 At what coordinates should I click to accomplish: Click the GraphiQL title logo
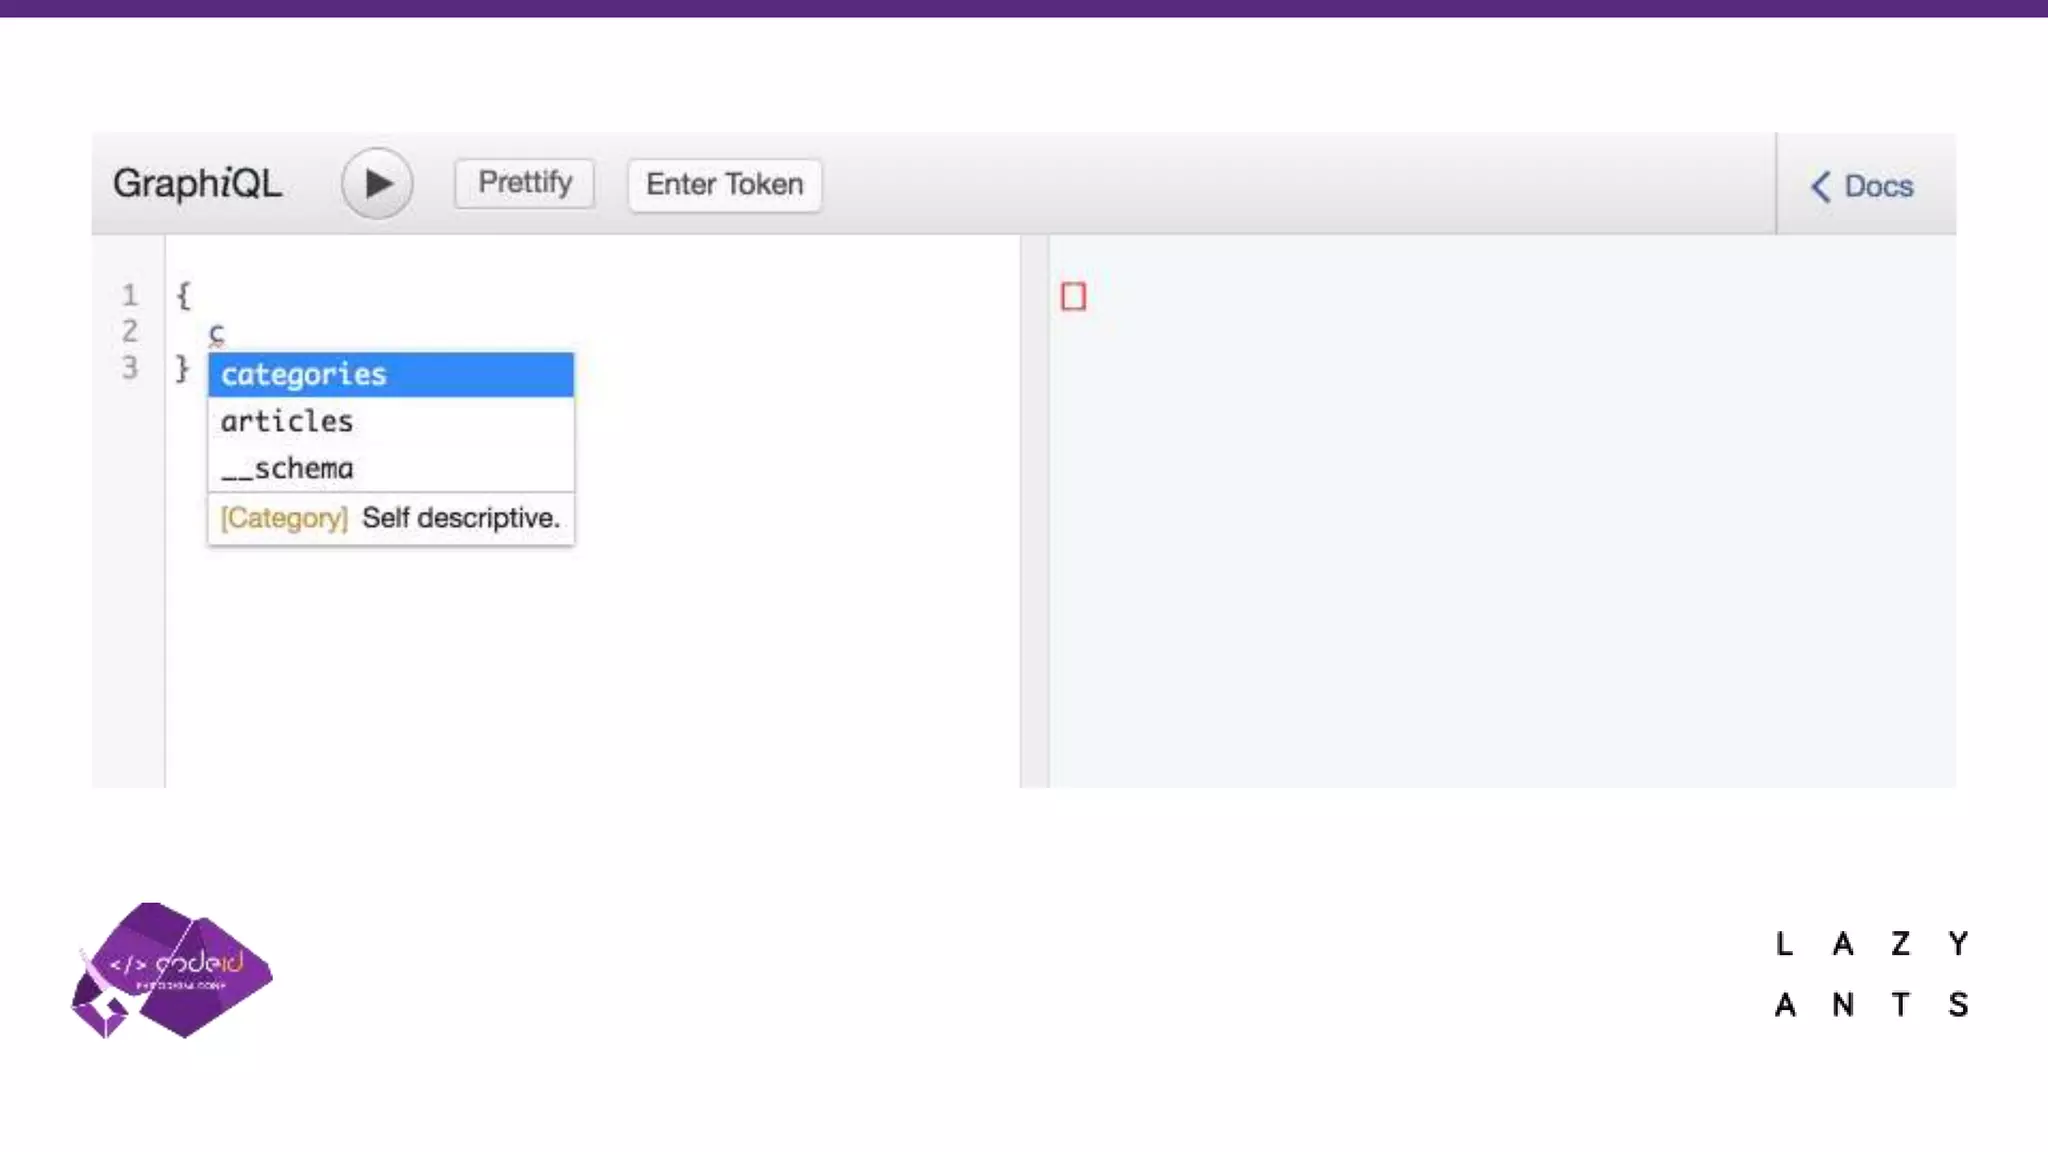click(x=197, y=184)
